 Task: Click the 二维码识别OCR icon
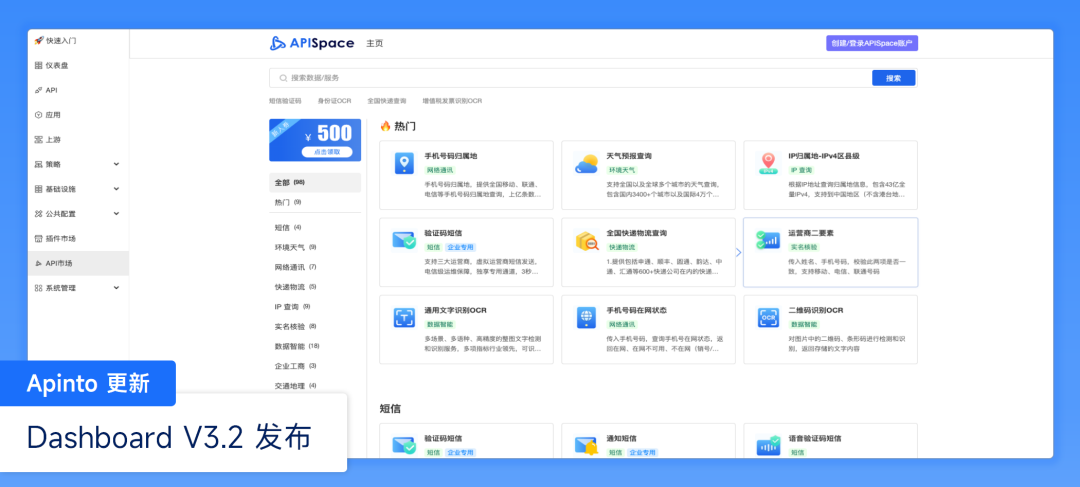pos(768,318)
